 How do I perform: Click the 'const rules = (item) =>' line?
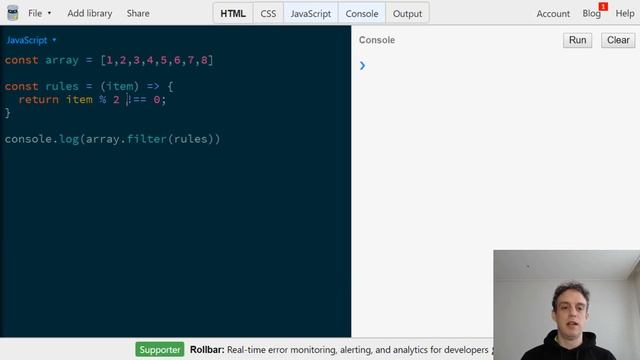coord(89,86)
